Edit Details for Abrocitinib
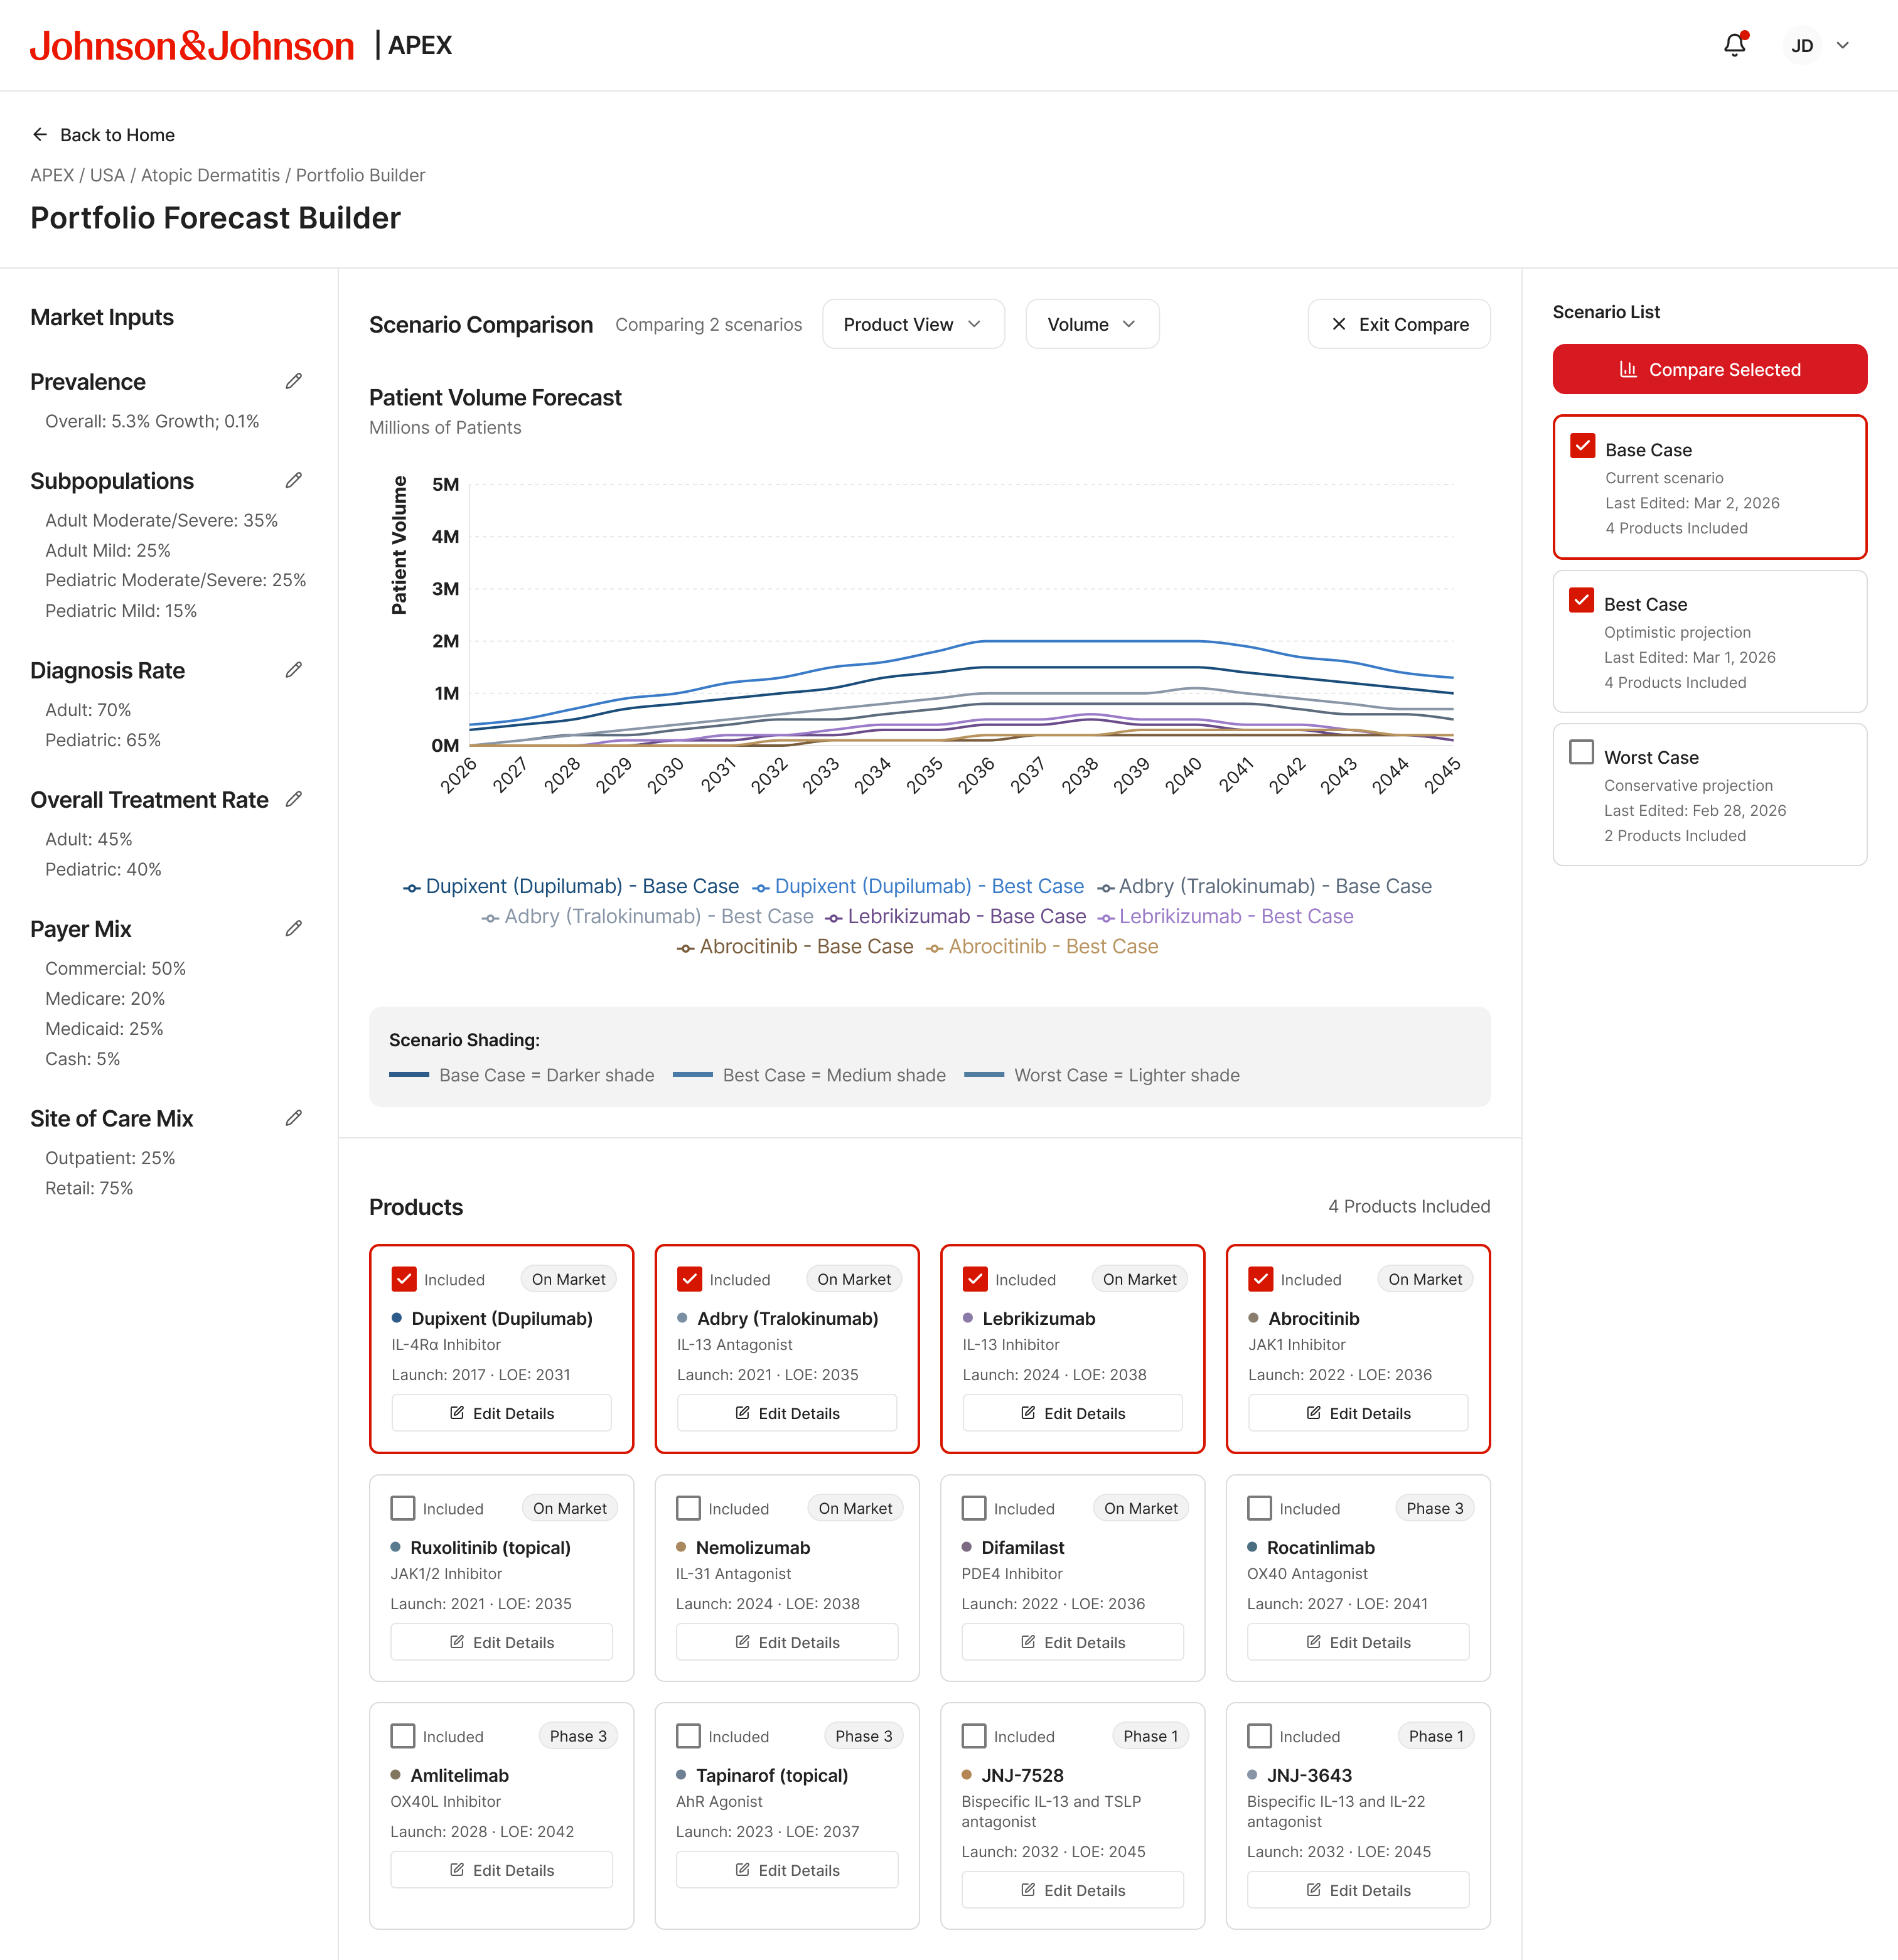Viewport: 1898px width, 1960px height. 1358,1413
